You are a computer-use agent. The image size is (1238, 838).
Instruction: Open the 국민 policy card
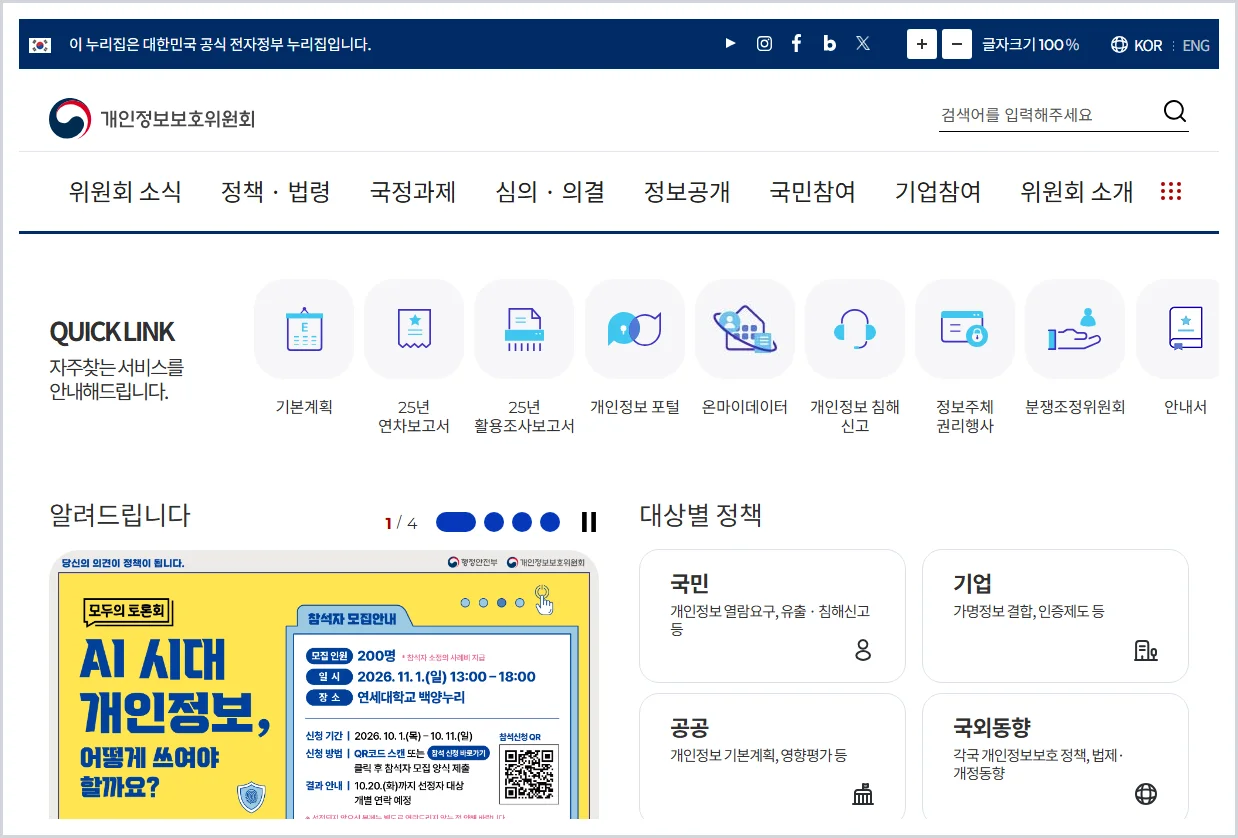[x=772, y=616]
